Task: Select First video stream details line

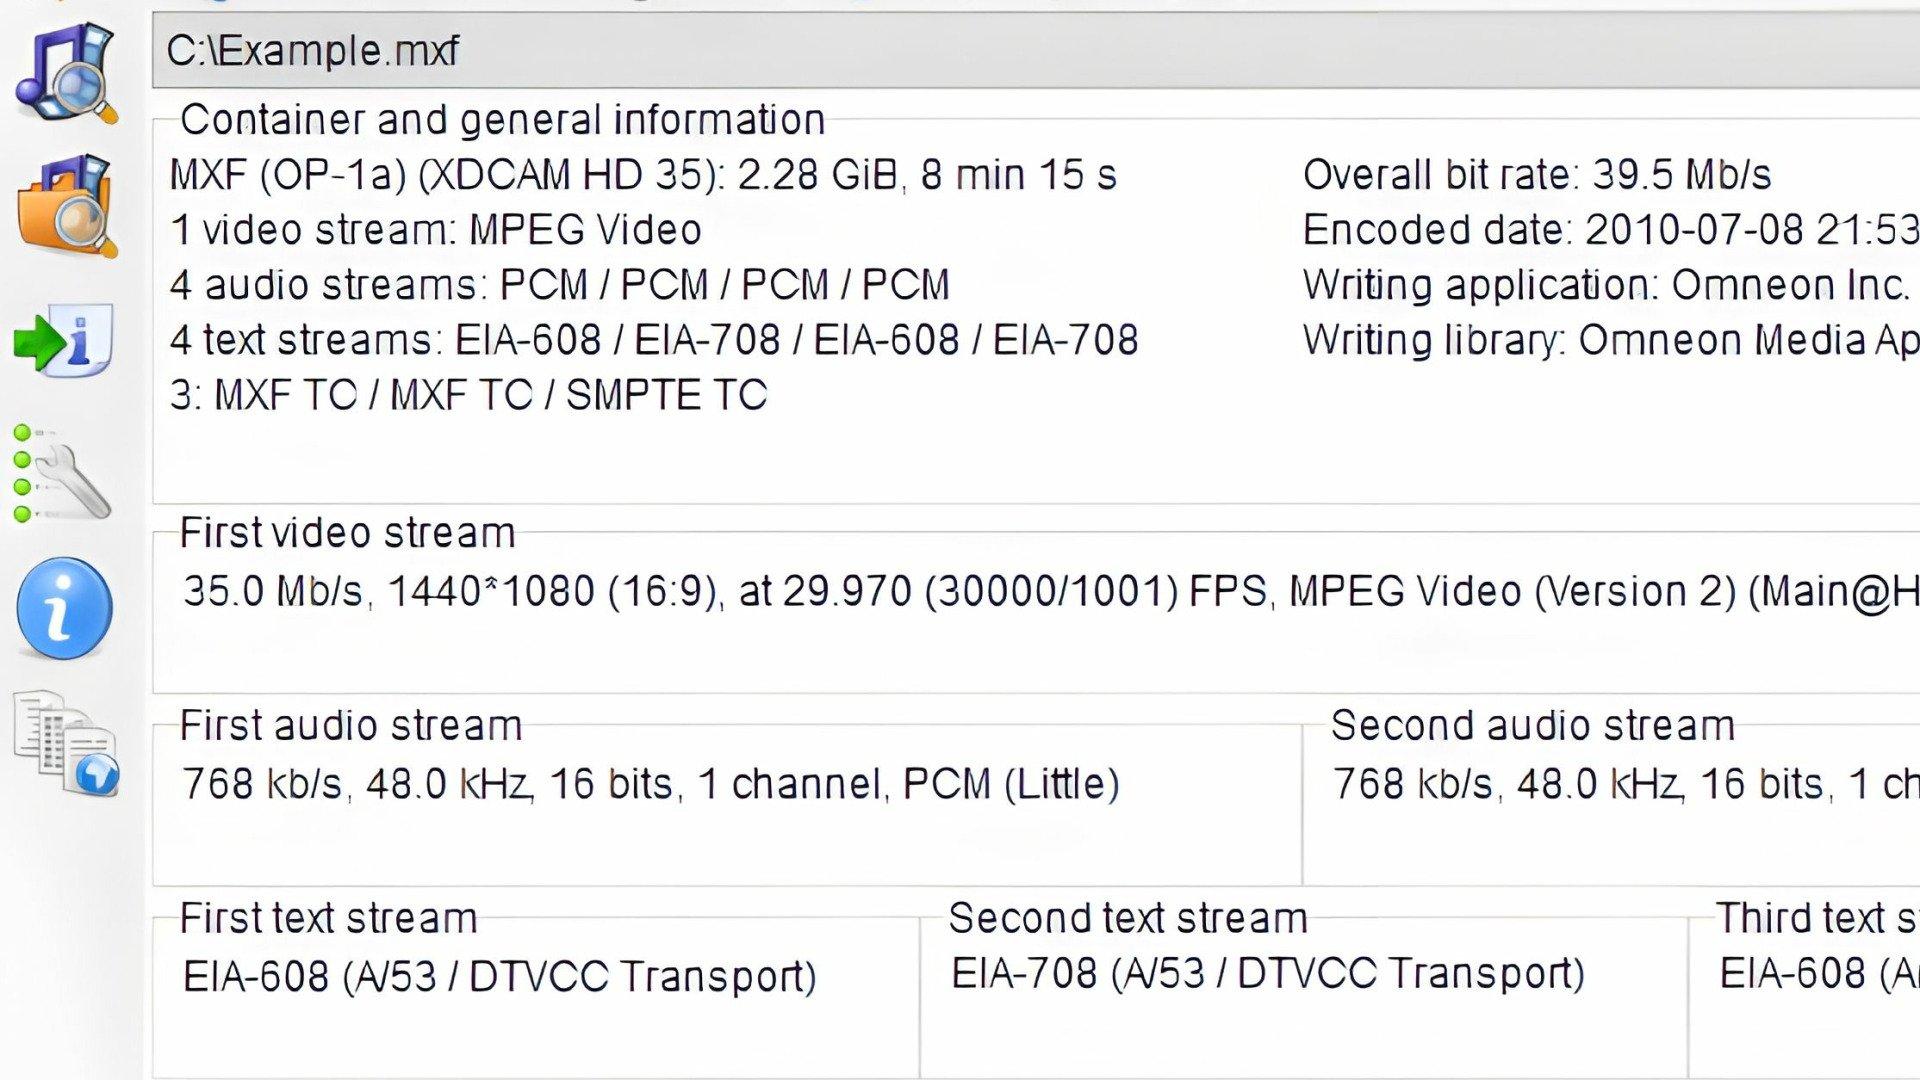Action: tap(1051, 591)
